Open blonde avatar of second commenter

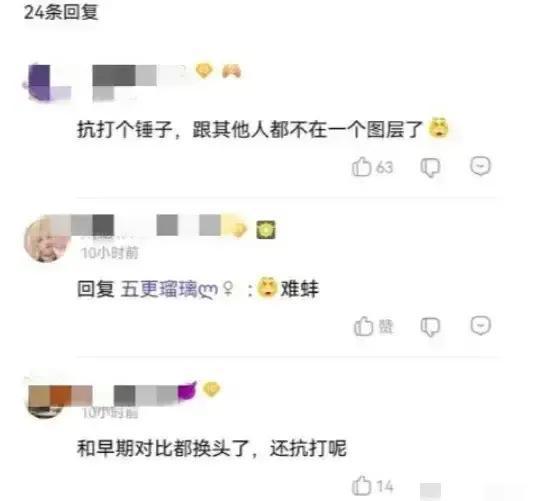46,240
